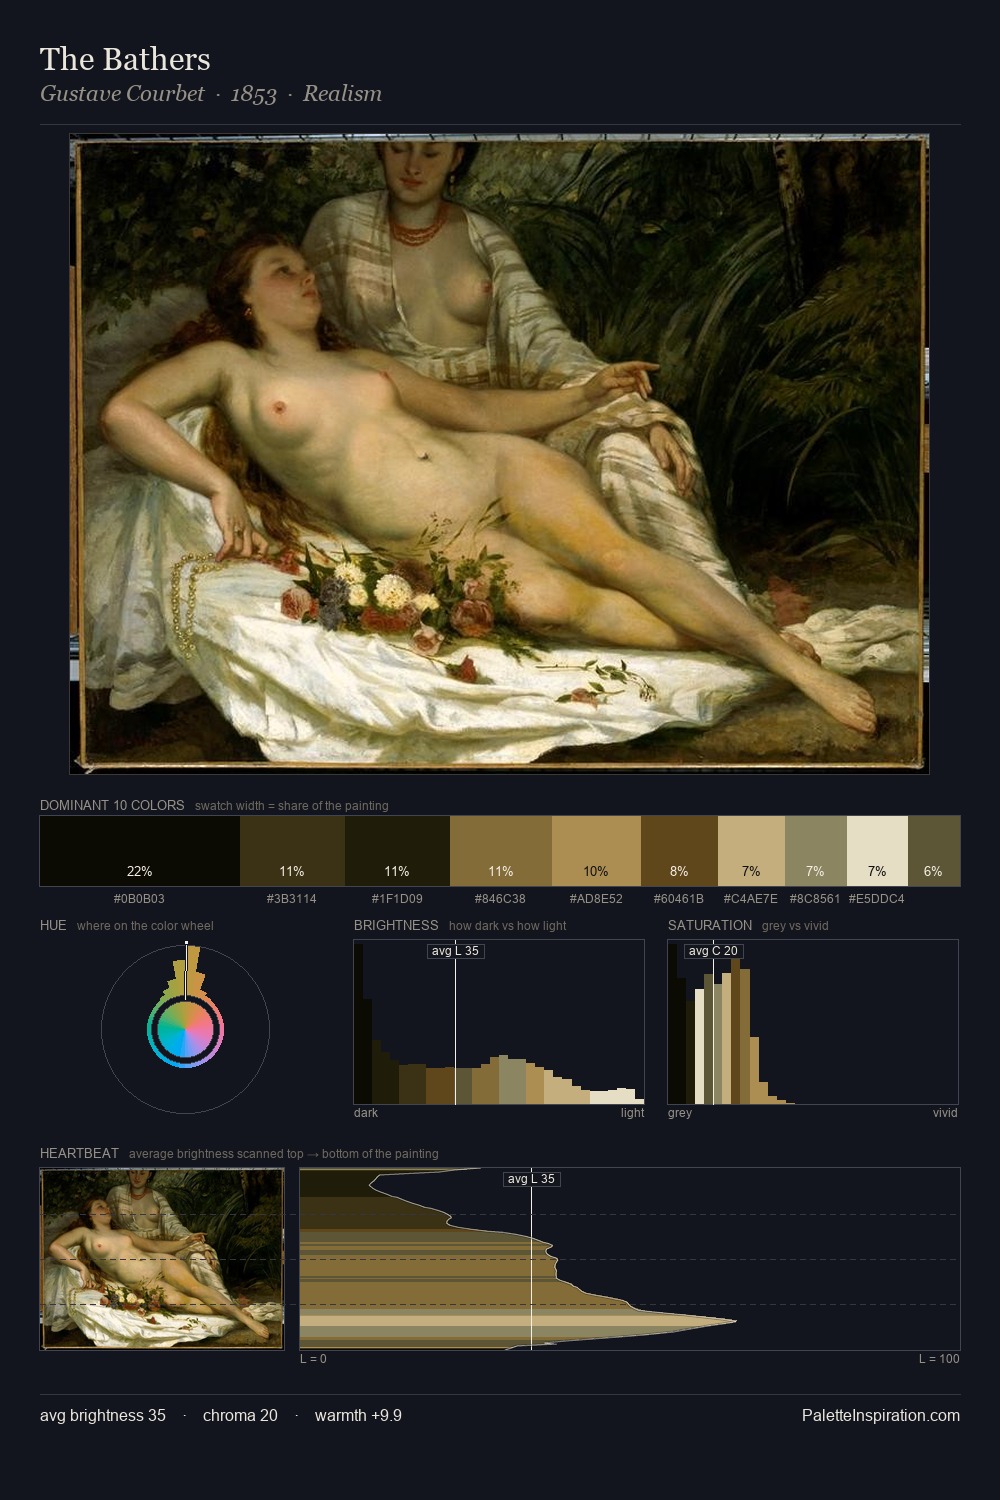Click the HUE section heading

(x=53, y=925)
